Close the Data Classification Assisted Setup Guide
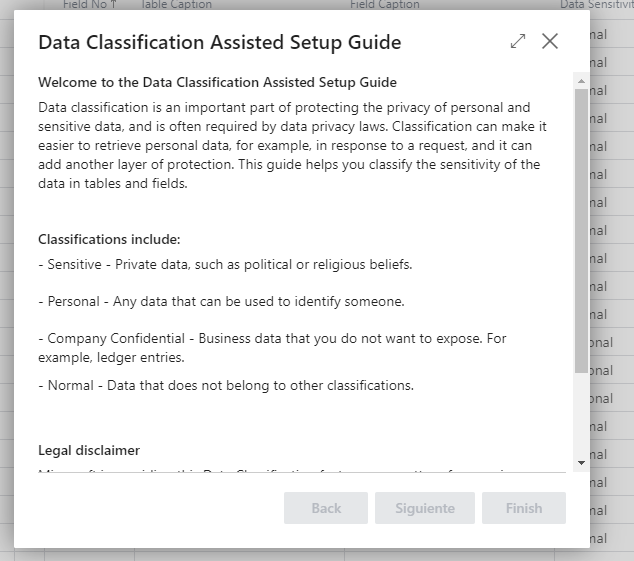The width and height of the screenshot is (634, 561). (x=550, y=41)
